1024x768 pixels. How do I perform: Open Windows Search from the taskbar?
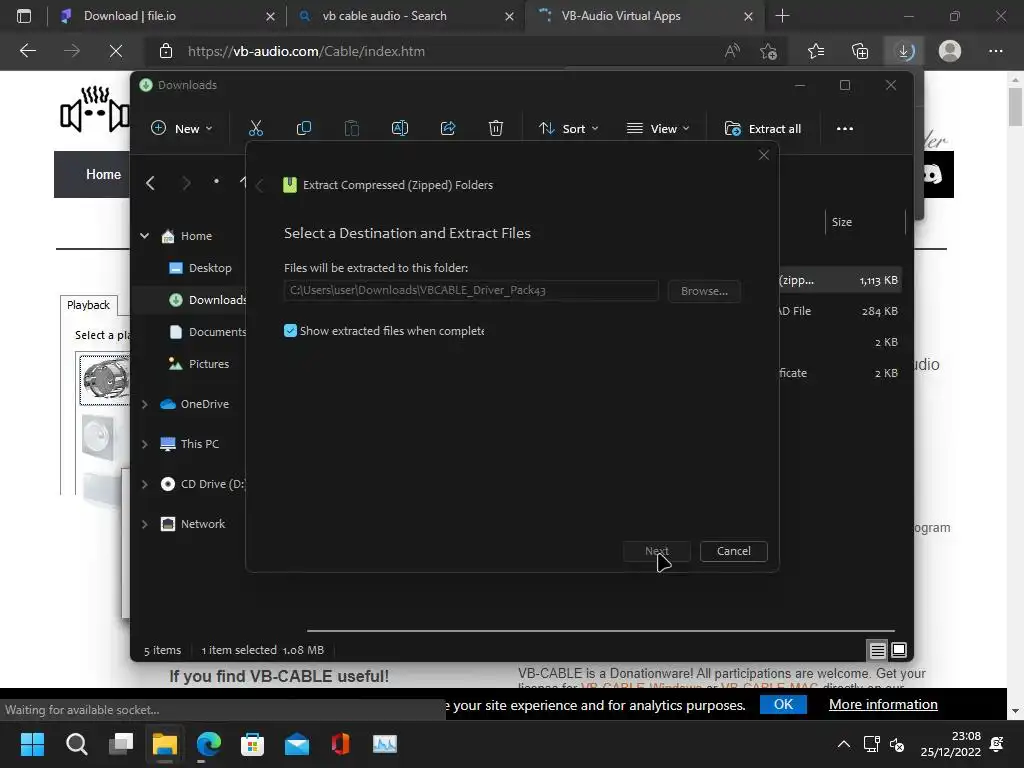click(x=76, y=743)
